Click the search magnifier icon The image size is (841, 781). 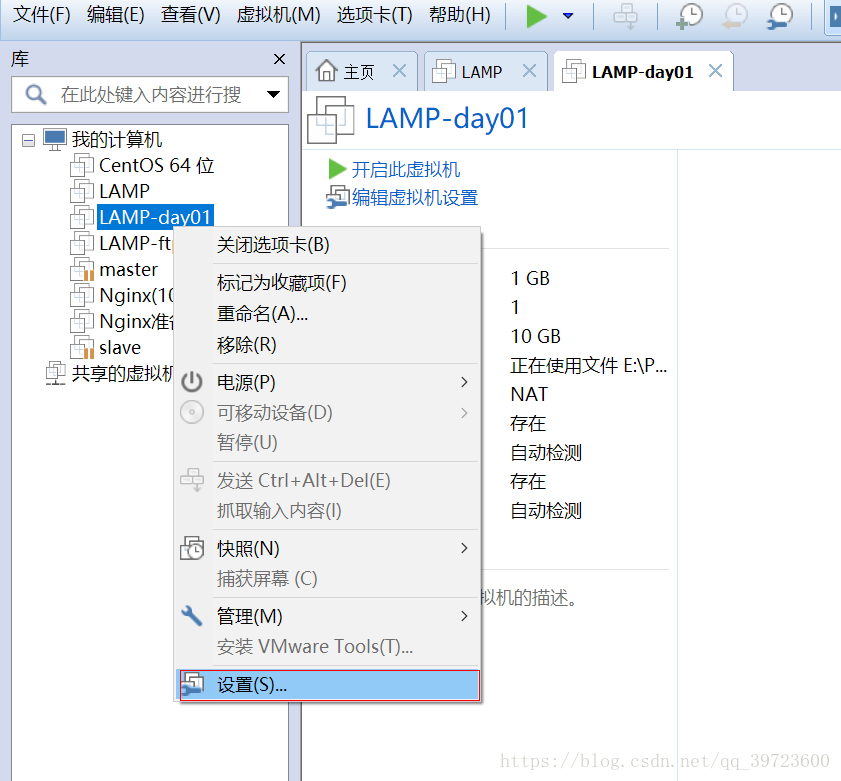tap(36, 94)
